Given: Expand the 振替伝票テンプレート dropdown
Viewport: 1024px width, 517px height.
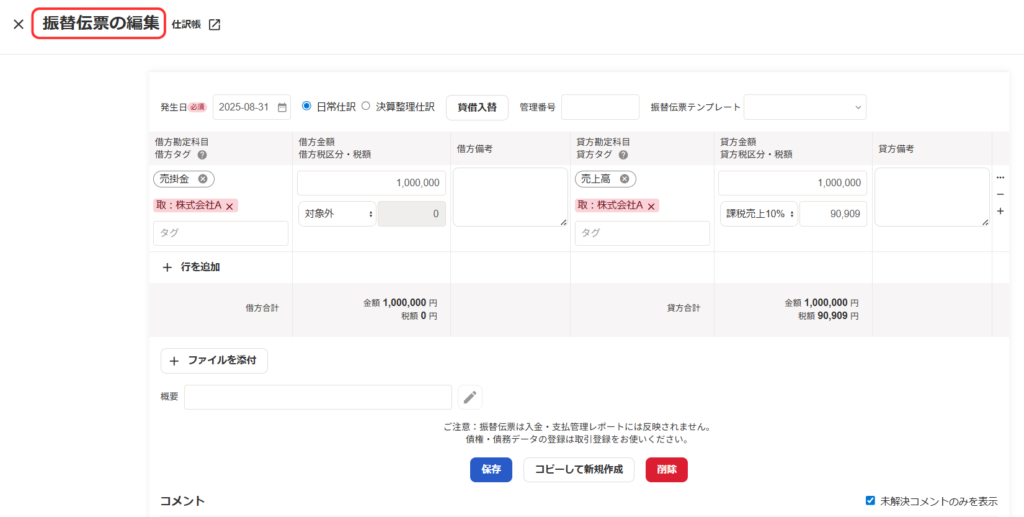Looking at the screenshot, I should click(804, 107).
